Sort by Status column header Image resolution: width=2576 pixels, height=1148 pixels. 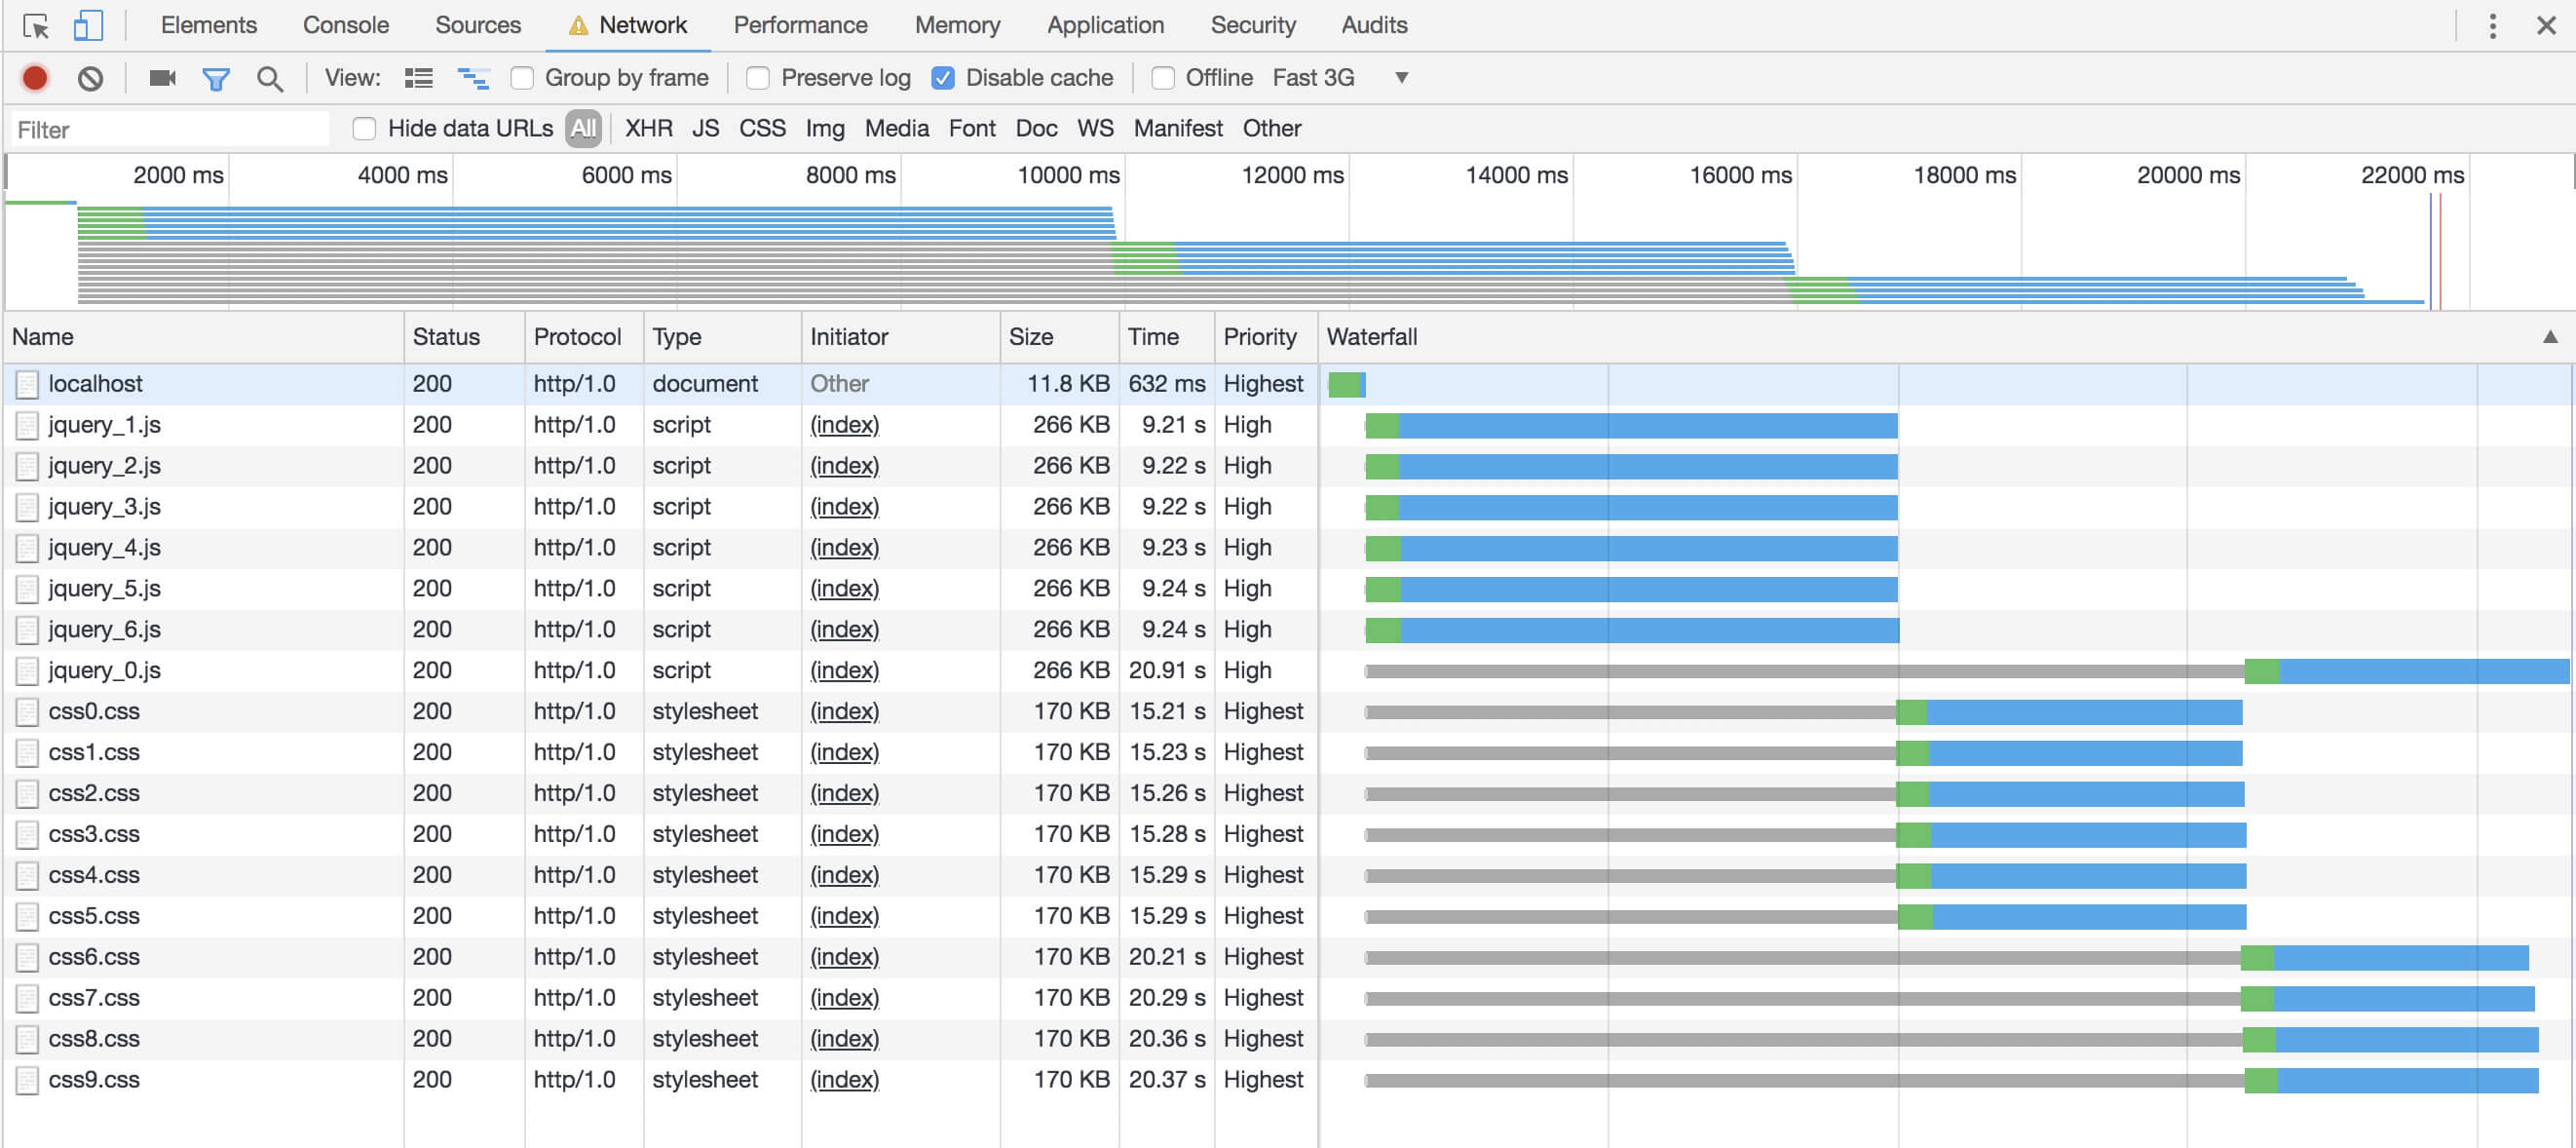pos(465,337)
